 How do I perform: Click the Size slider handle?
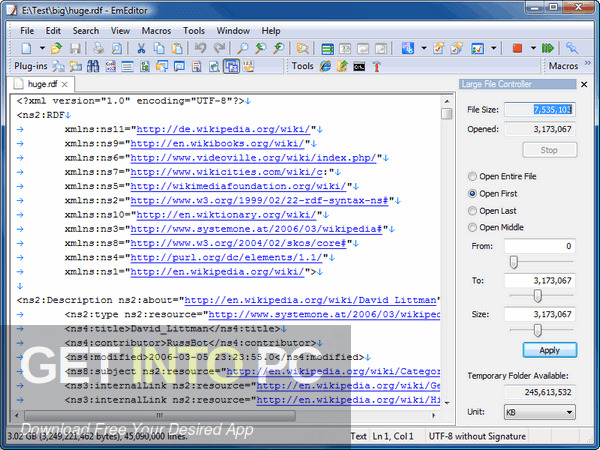click(x=538, y=330)
